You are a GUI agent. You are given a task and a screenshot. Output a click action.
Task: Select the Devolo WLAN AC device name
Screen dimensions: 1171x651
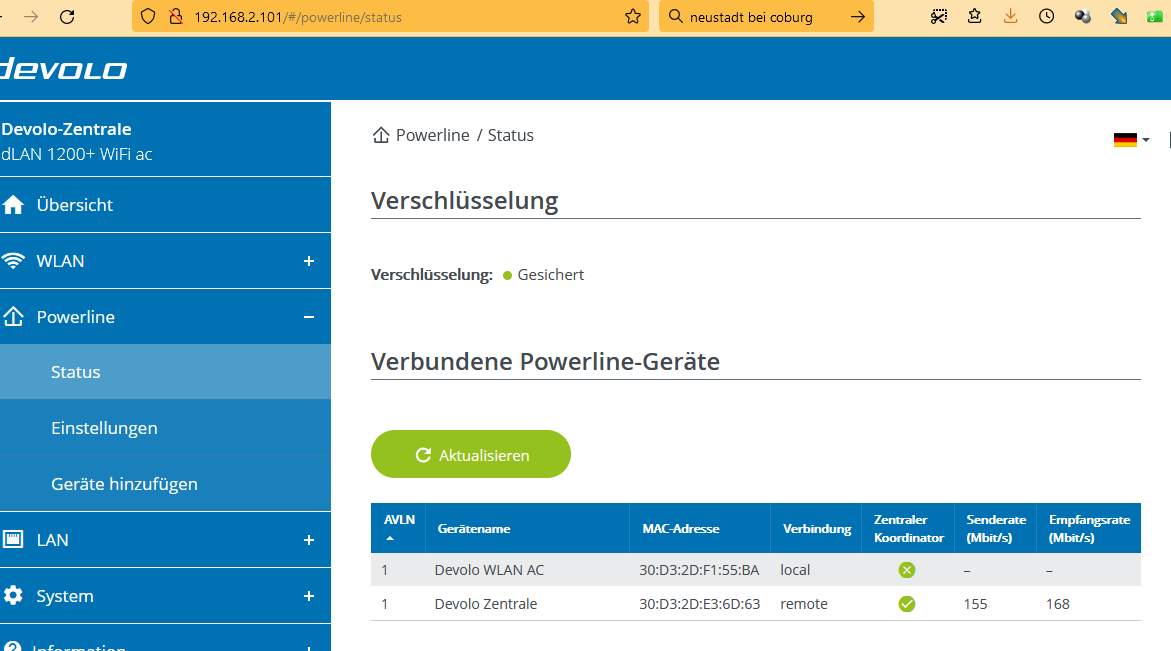(489, 570)
